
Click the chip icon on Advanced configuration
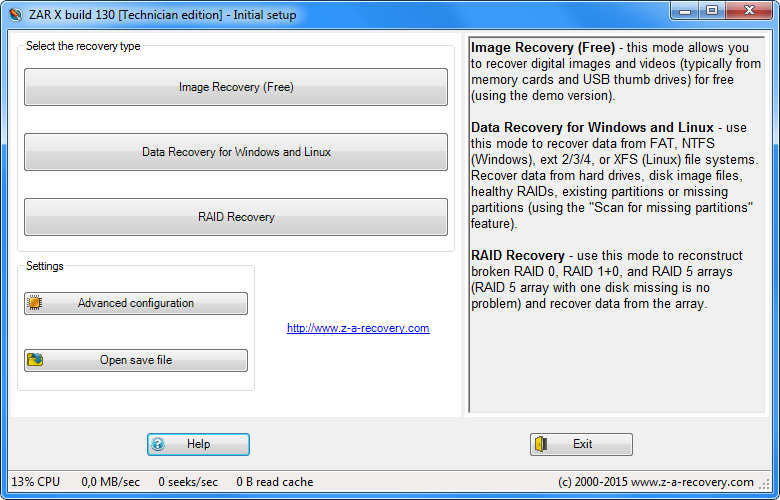[x=35, y=303]
